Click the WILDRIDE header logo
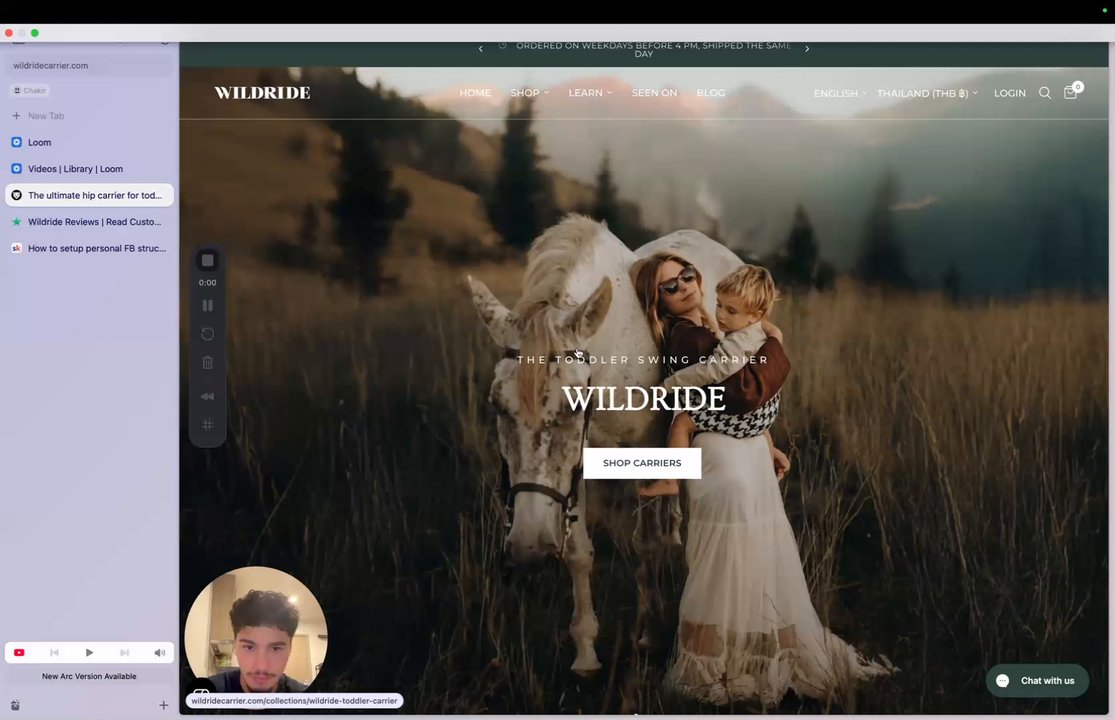Image resolution: width=1115 pixels, height=720 pixels. (262, 92)
